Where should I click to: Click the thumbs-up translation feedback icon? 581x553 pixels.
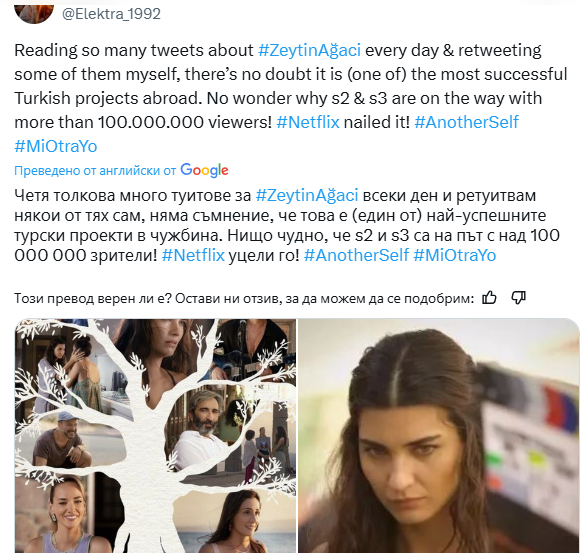(x=489, y=298)
